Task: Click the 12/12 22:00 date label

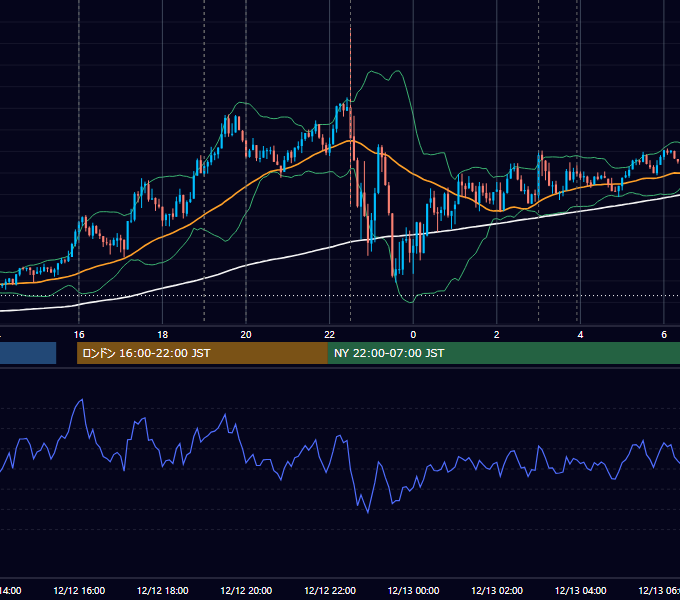Action: (330, 590)
